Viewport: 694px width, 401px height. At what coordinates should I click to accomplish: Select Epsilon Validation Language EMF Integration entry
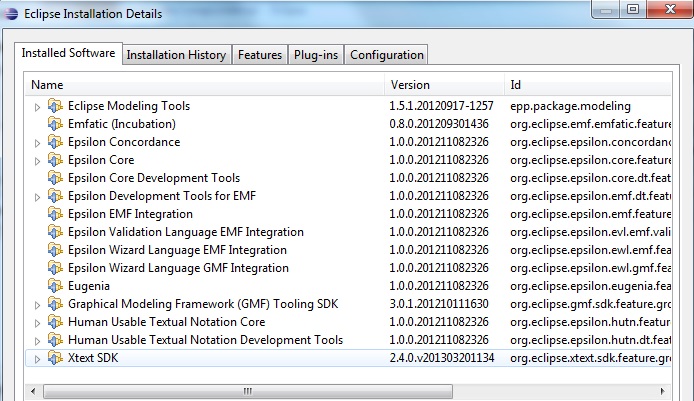click(186, 232)
